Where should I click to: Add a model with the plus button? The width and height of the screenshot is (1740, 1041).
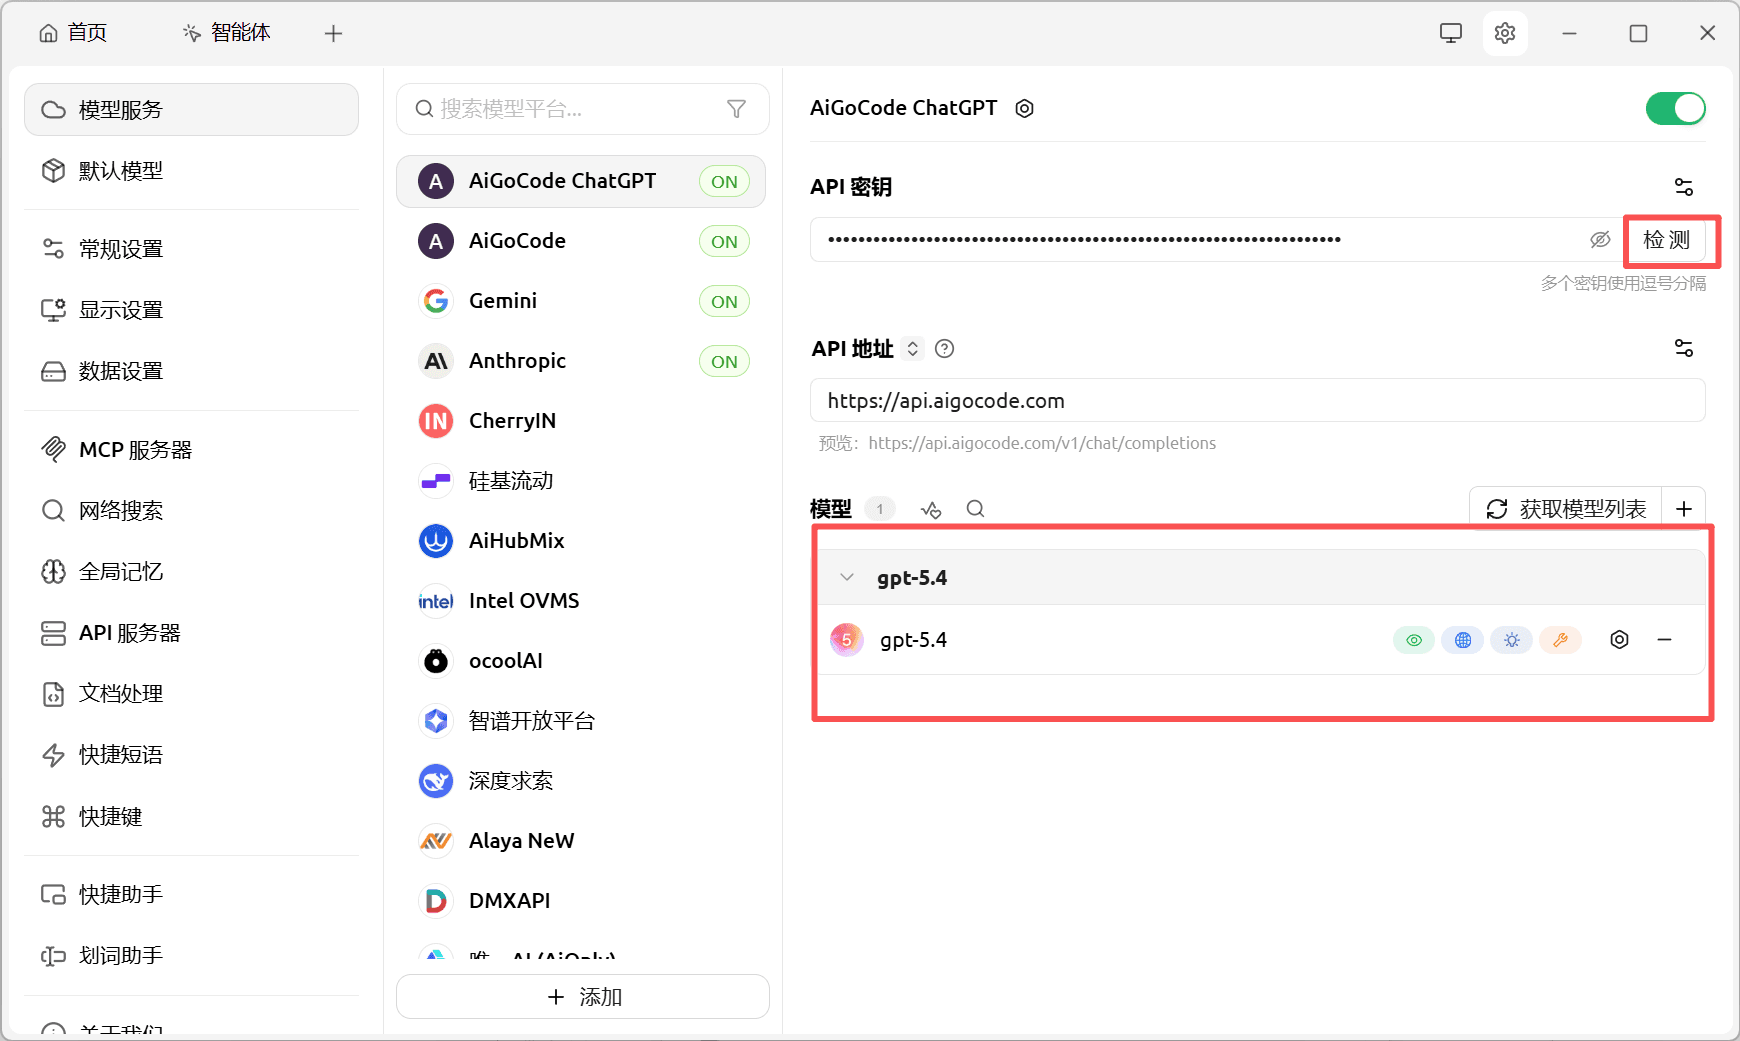(x=1684, y=509)
